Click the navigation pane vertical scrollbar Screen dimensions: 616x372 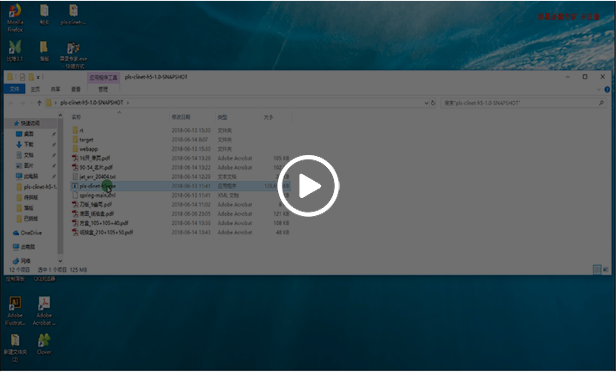point(60,187)
